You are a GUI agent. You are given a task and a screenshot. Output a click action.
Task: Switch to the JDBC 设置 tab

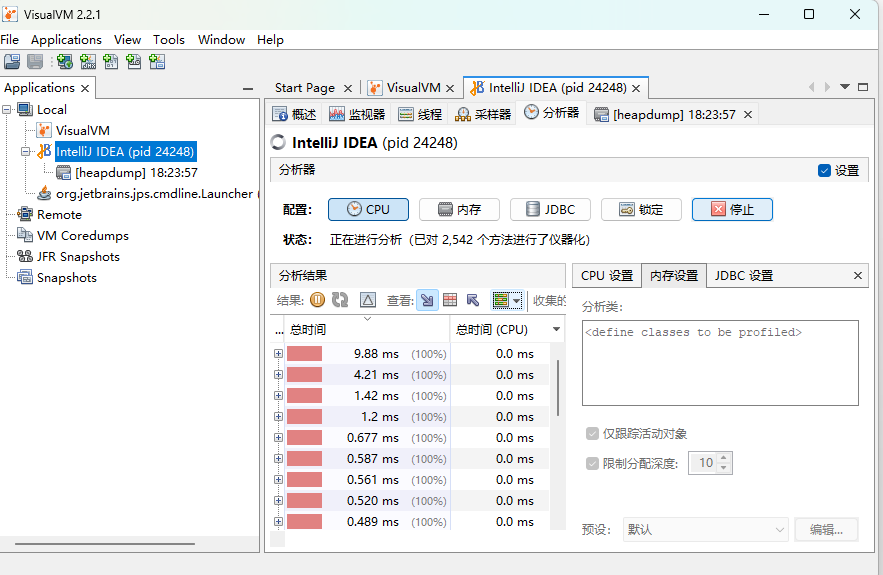[x=743, y=276]
